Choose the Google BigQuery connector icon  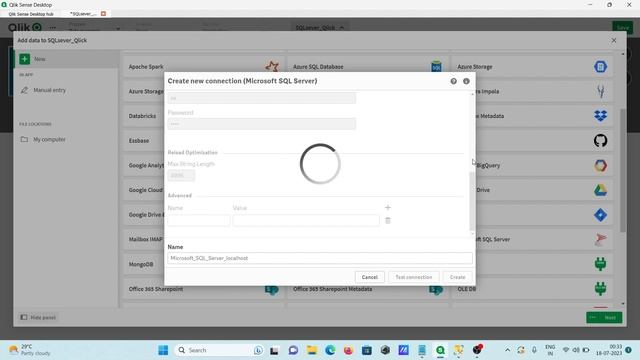click(x=600, y=166)
